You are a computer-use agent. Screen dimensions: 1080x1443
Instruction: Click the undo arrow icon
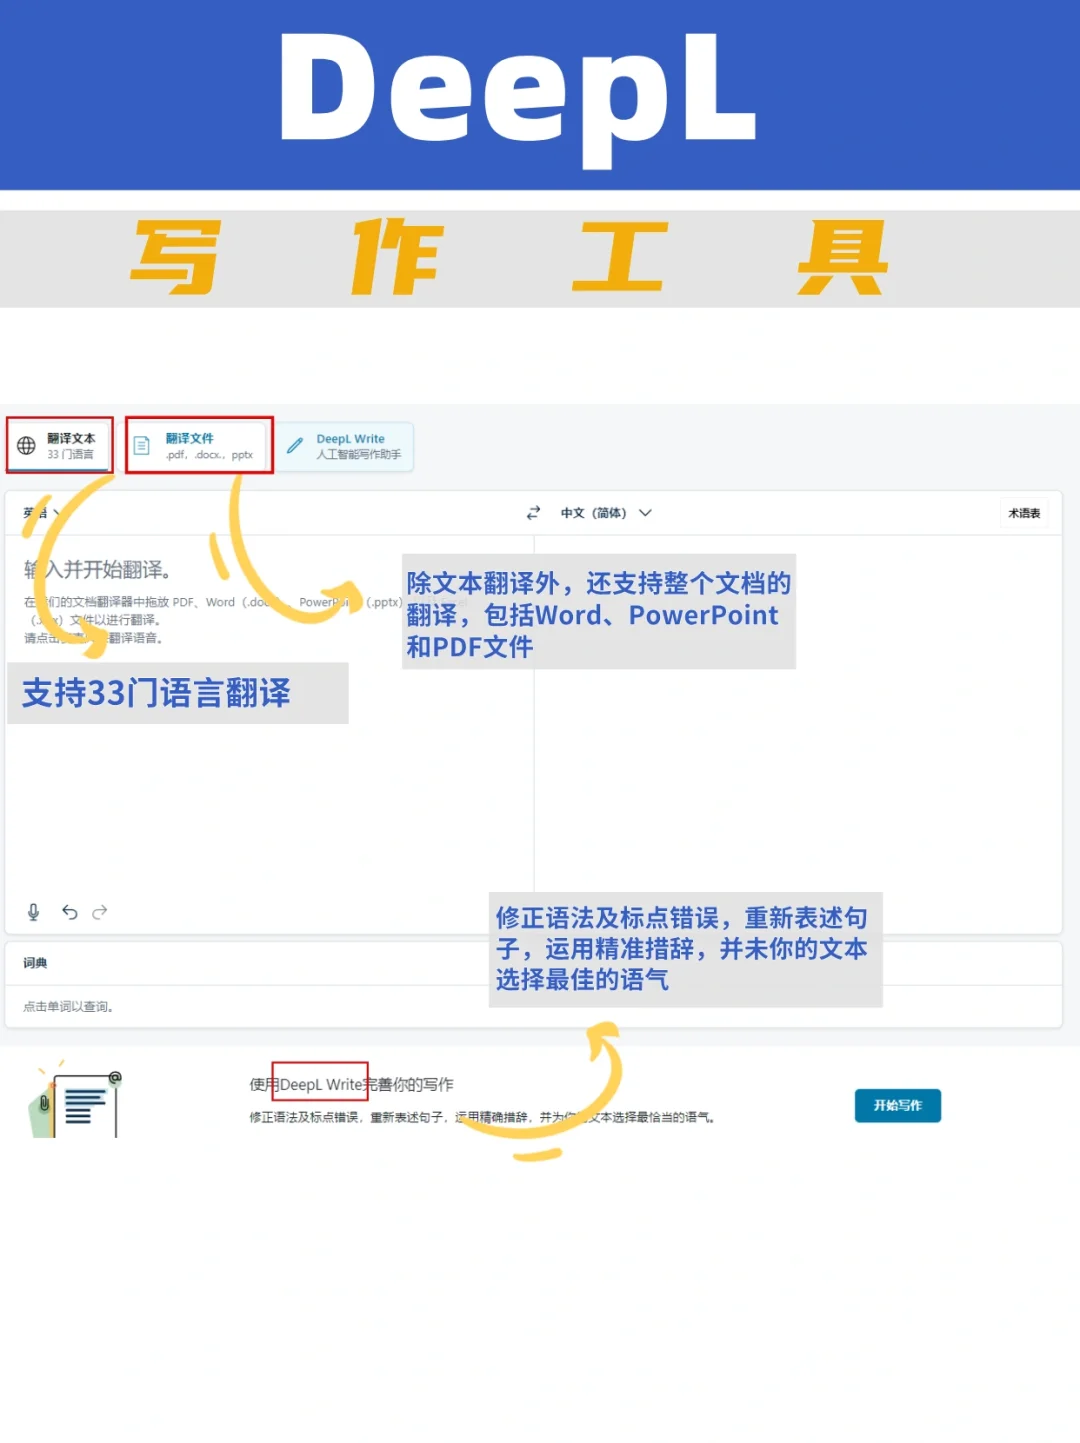click(x=69, y=912)
